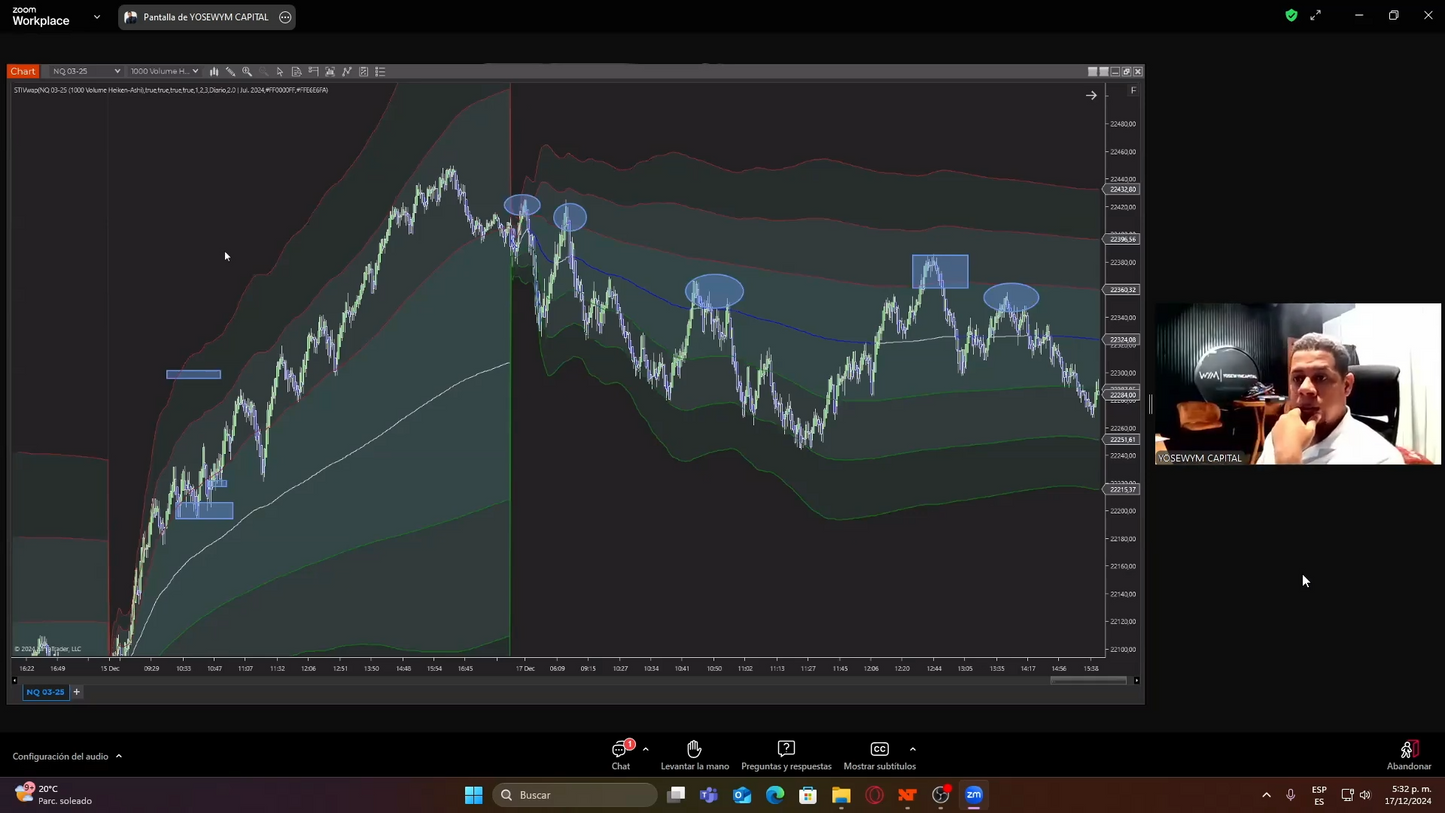Toggle the crosshair tool on the chart
The width and height of the screenshot is (1445, 813).
313,71
